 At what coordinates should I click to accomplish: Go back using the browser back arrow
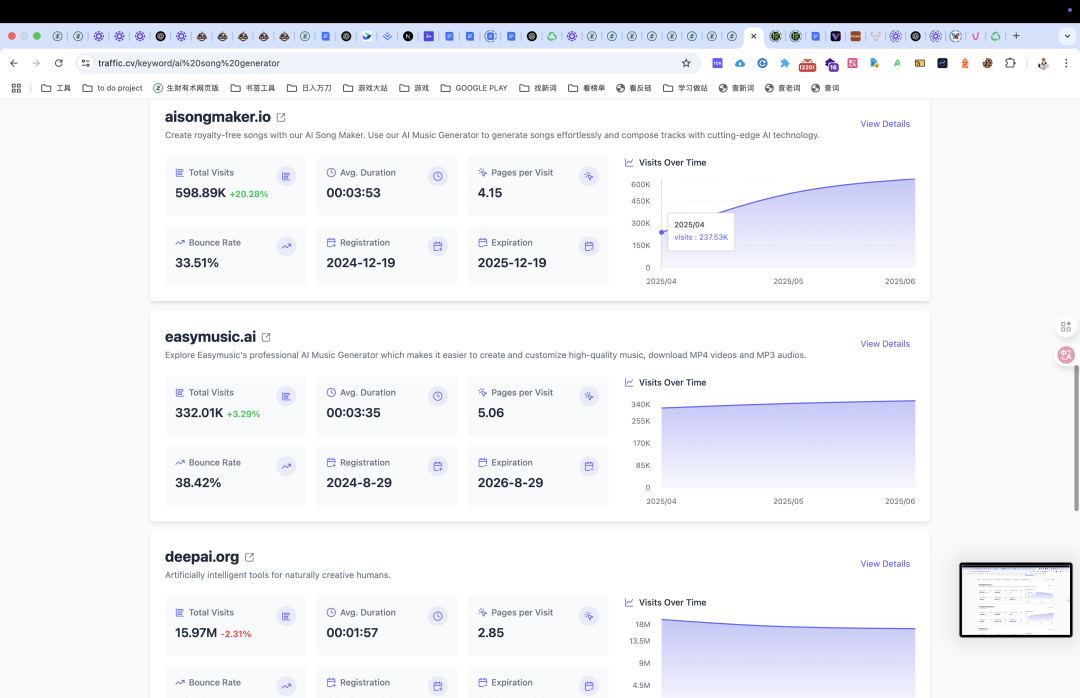point(14,63)
